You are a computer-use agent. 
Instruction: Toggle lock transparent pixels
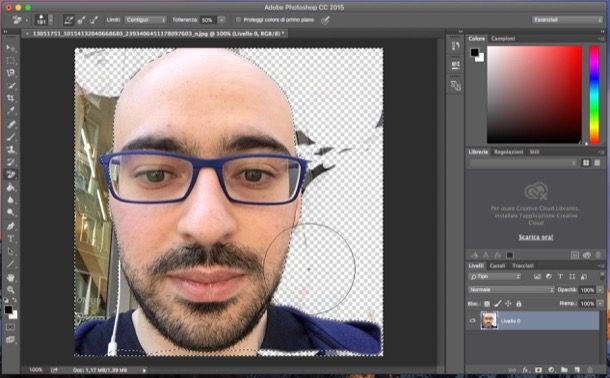pos(487,303)
